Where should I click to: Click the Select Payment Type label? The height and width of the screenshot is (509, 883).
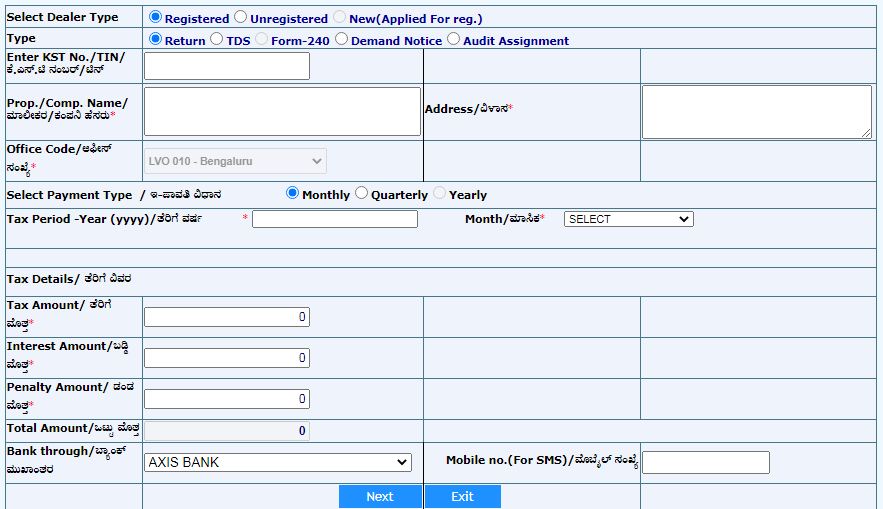coord(114,195)
